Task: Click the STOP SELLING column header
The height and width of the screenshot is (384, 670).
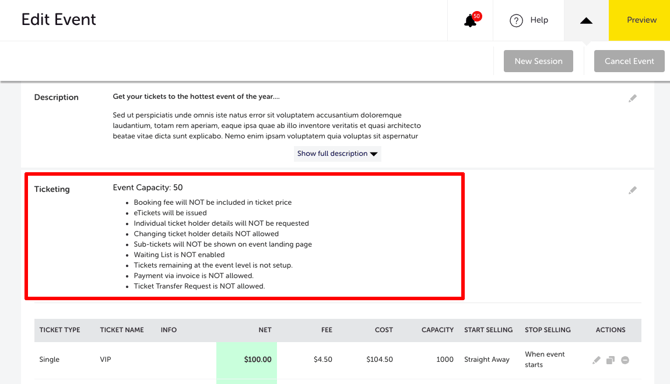Action: pyautogui.click(x=547, y=330)
